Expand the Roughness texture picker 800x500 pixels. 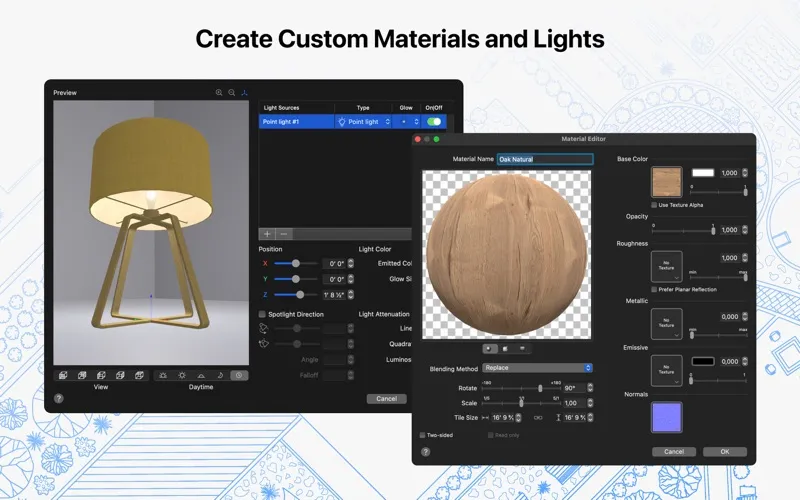tap(666, 266)
